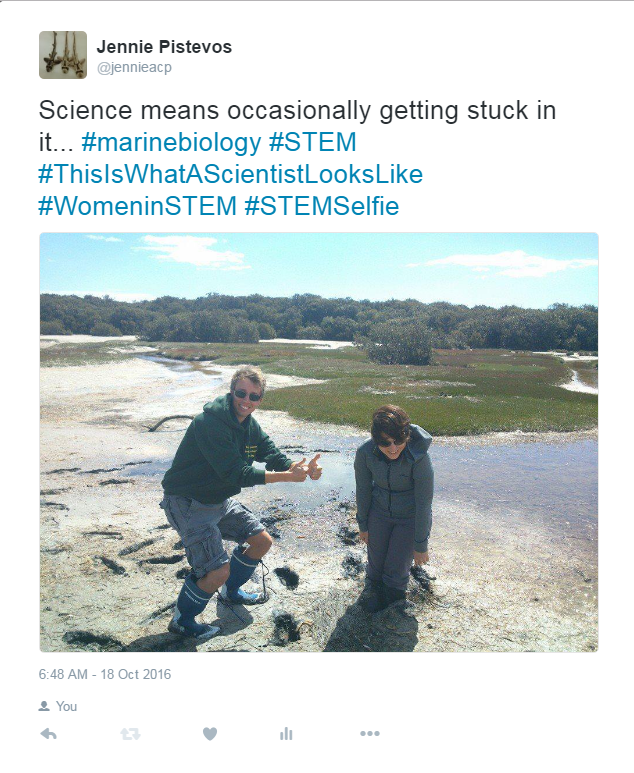Open Jennie Pistevos profile avatar
Screen dimensions: 634x773
[63, 55]
